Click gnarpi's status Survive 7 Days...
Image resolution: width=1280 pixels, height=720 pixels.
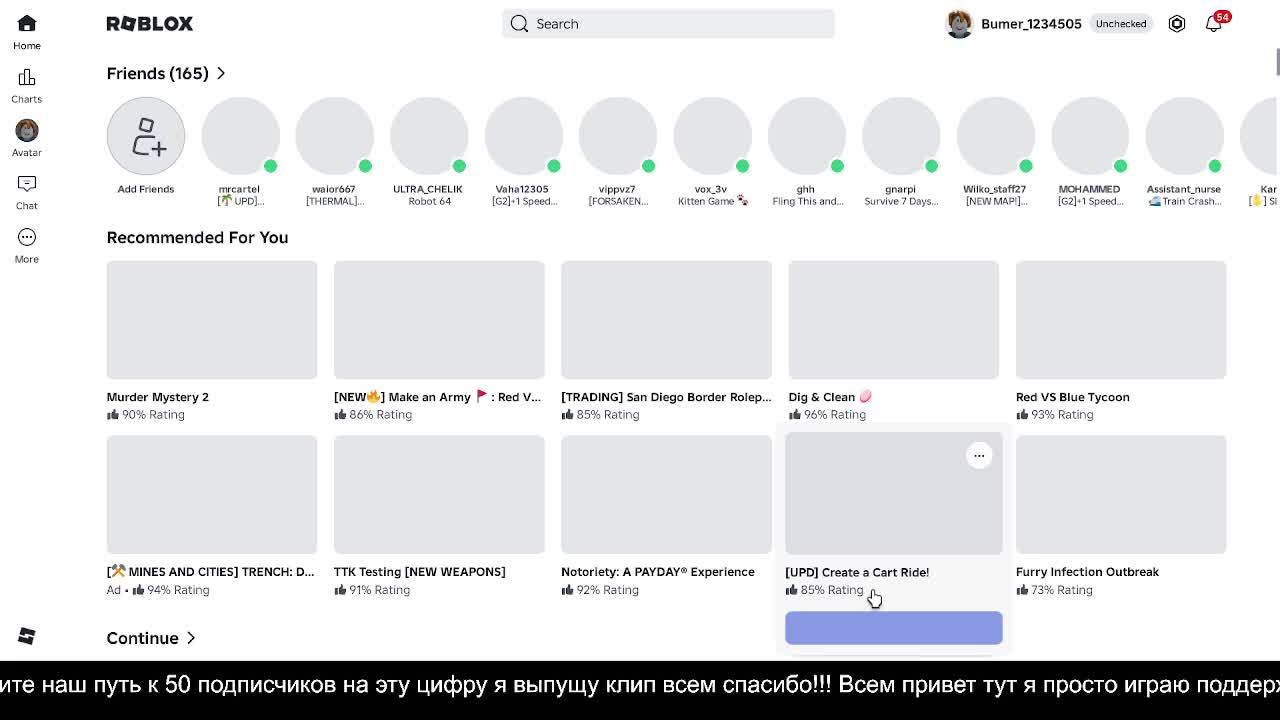[901, 201]
